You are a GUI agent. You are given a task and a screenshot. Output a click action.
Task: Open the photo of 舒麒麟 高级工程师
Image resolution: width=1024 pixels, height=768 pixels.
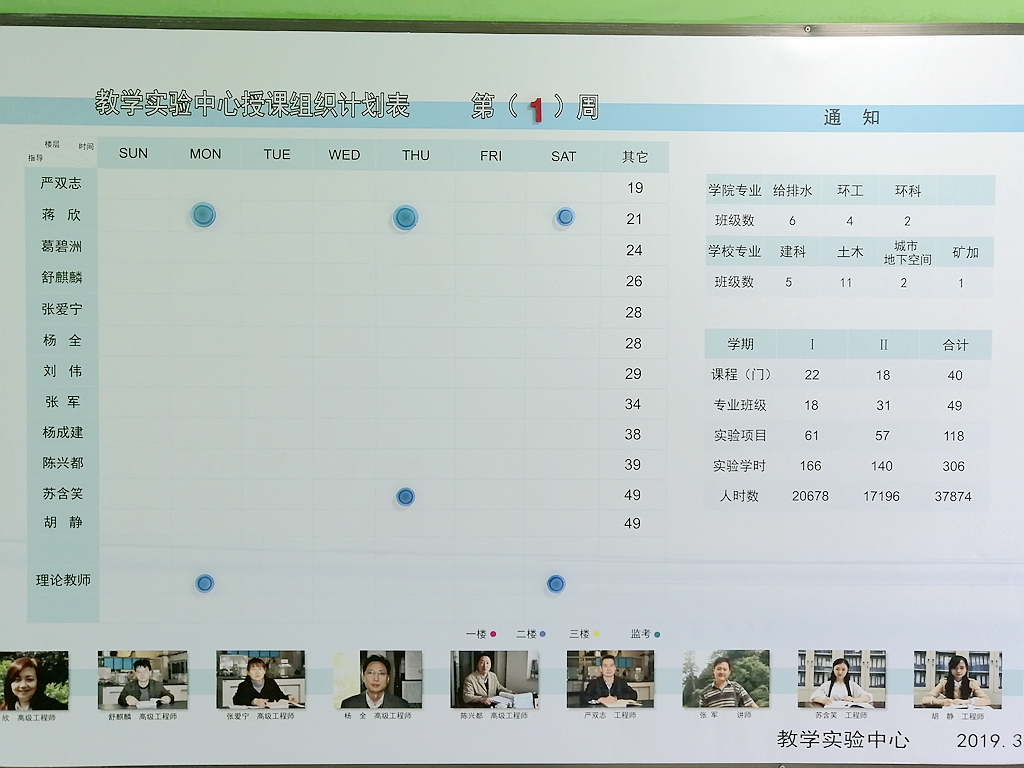coord(142,679)
